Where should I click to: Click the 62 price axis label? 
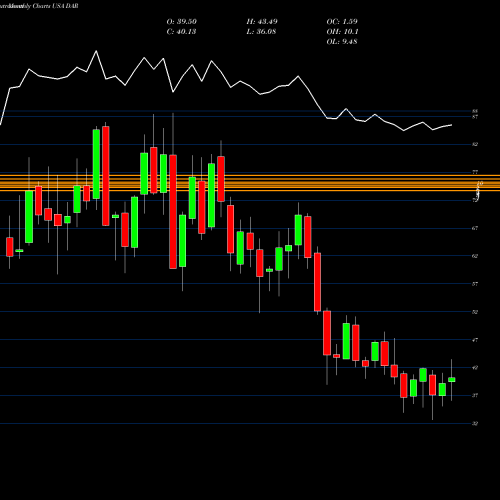coord(475,256)
